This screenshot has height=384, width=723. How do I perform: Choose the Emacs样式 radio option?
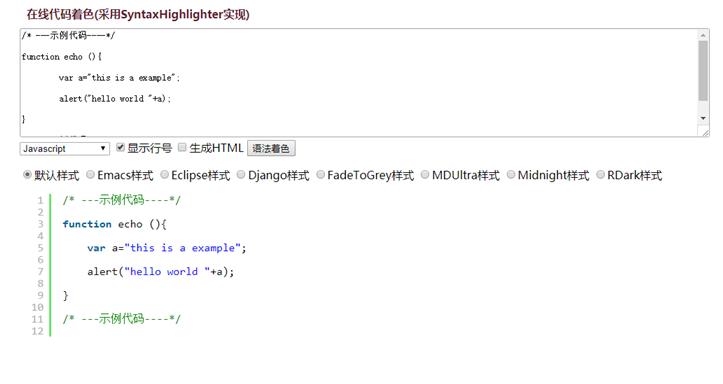pos(90,175)
